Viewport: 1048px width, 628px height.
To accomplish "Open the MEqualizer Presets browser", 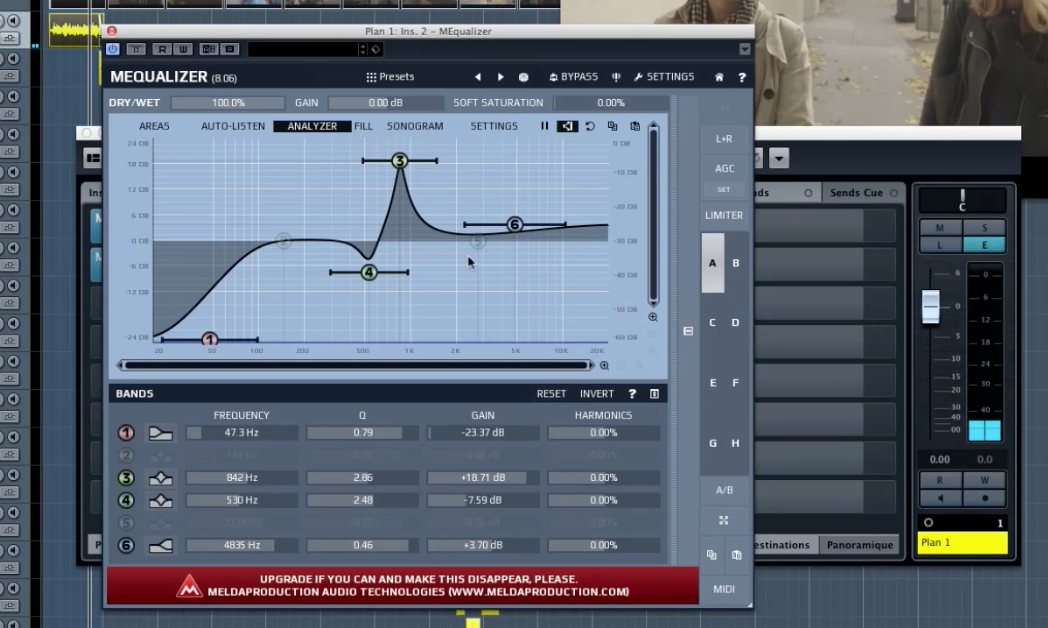I will tap(390, 77).
